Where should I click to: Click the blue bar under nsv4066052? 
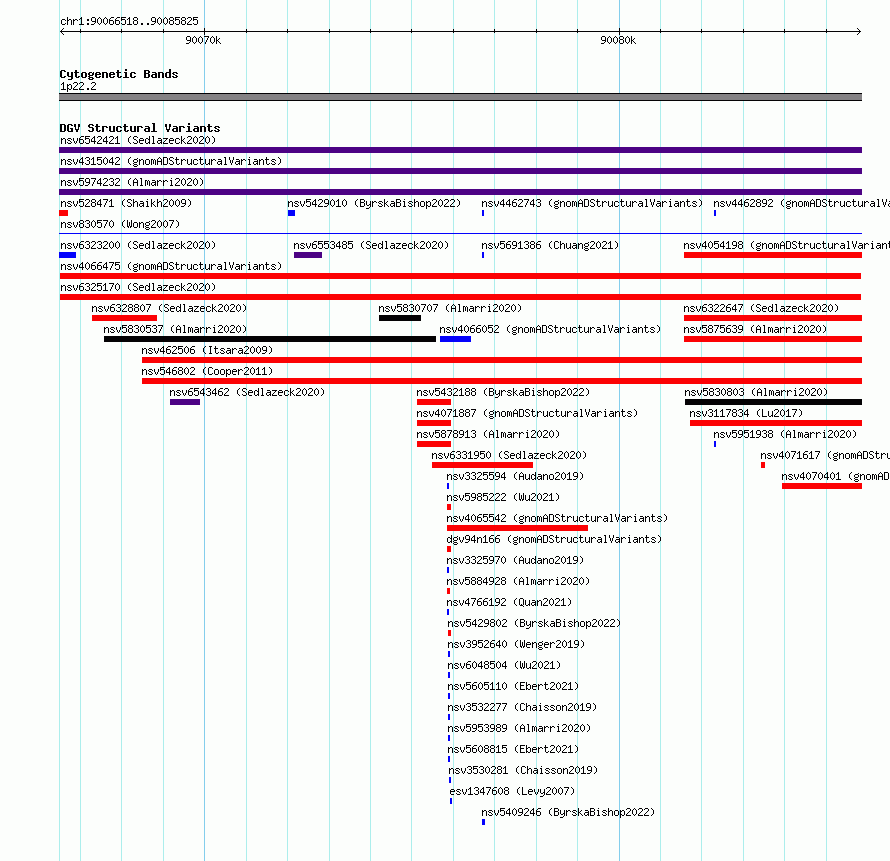click(x=455, y=339)
